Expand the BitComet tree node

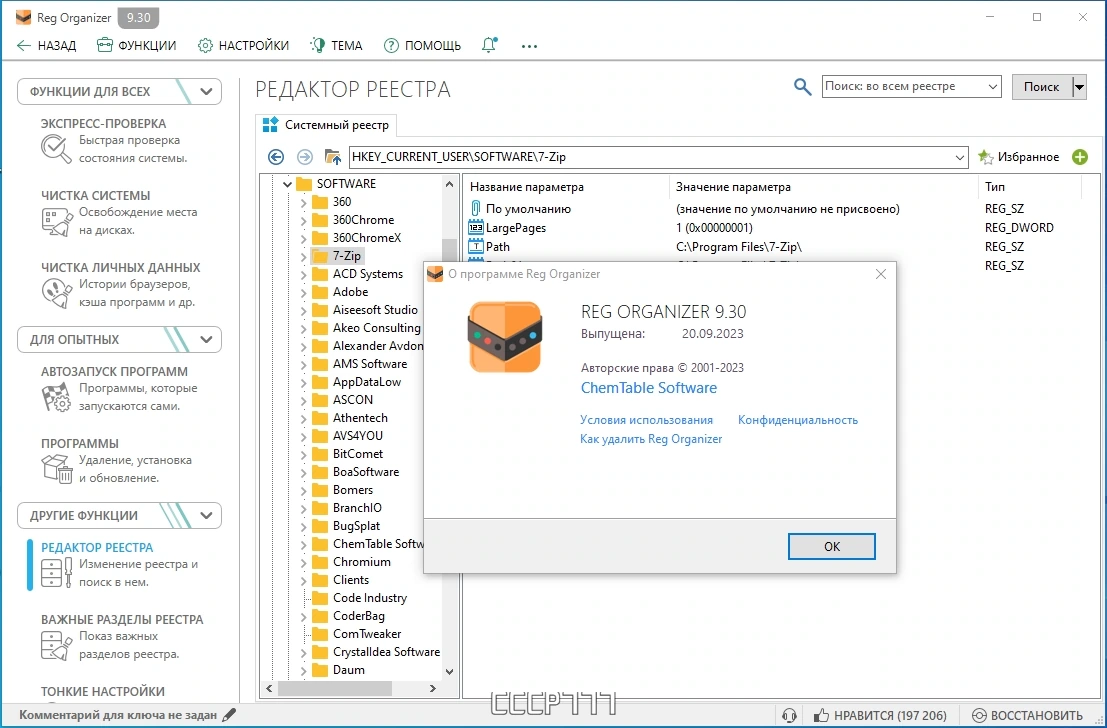[304, 454]
